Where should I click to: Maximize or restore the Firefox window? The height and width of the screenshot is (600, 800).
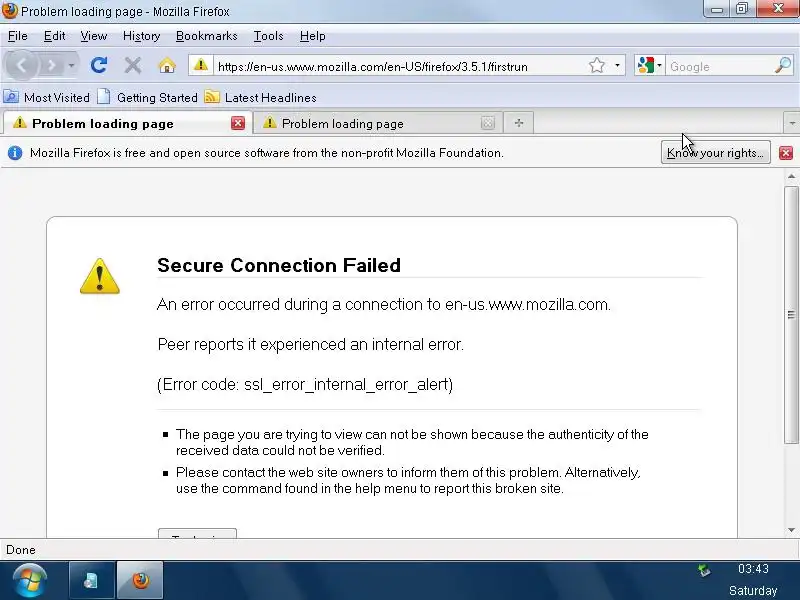click(x=742, y=9)
